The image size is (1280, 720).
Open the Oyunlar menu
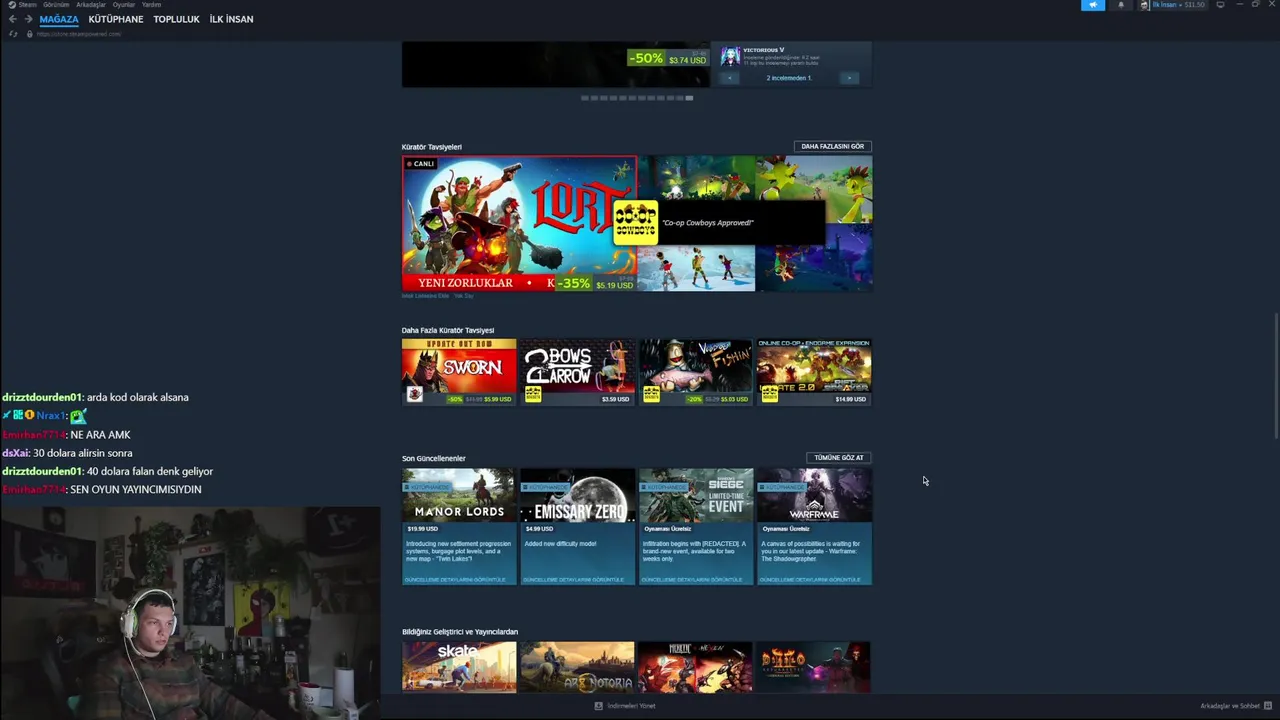coord(124,5)
